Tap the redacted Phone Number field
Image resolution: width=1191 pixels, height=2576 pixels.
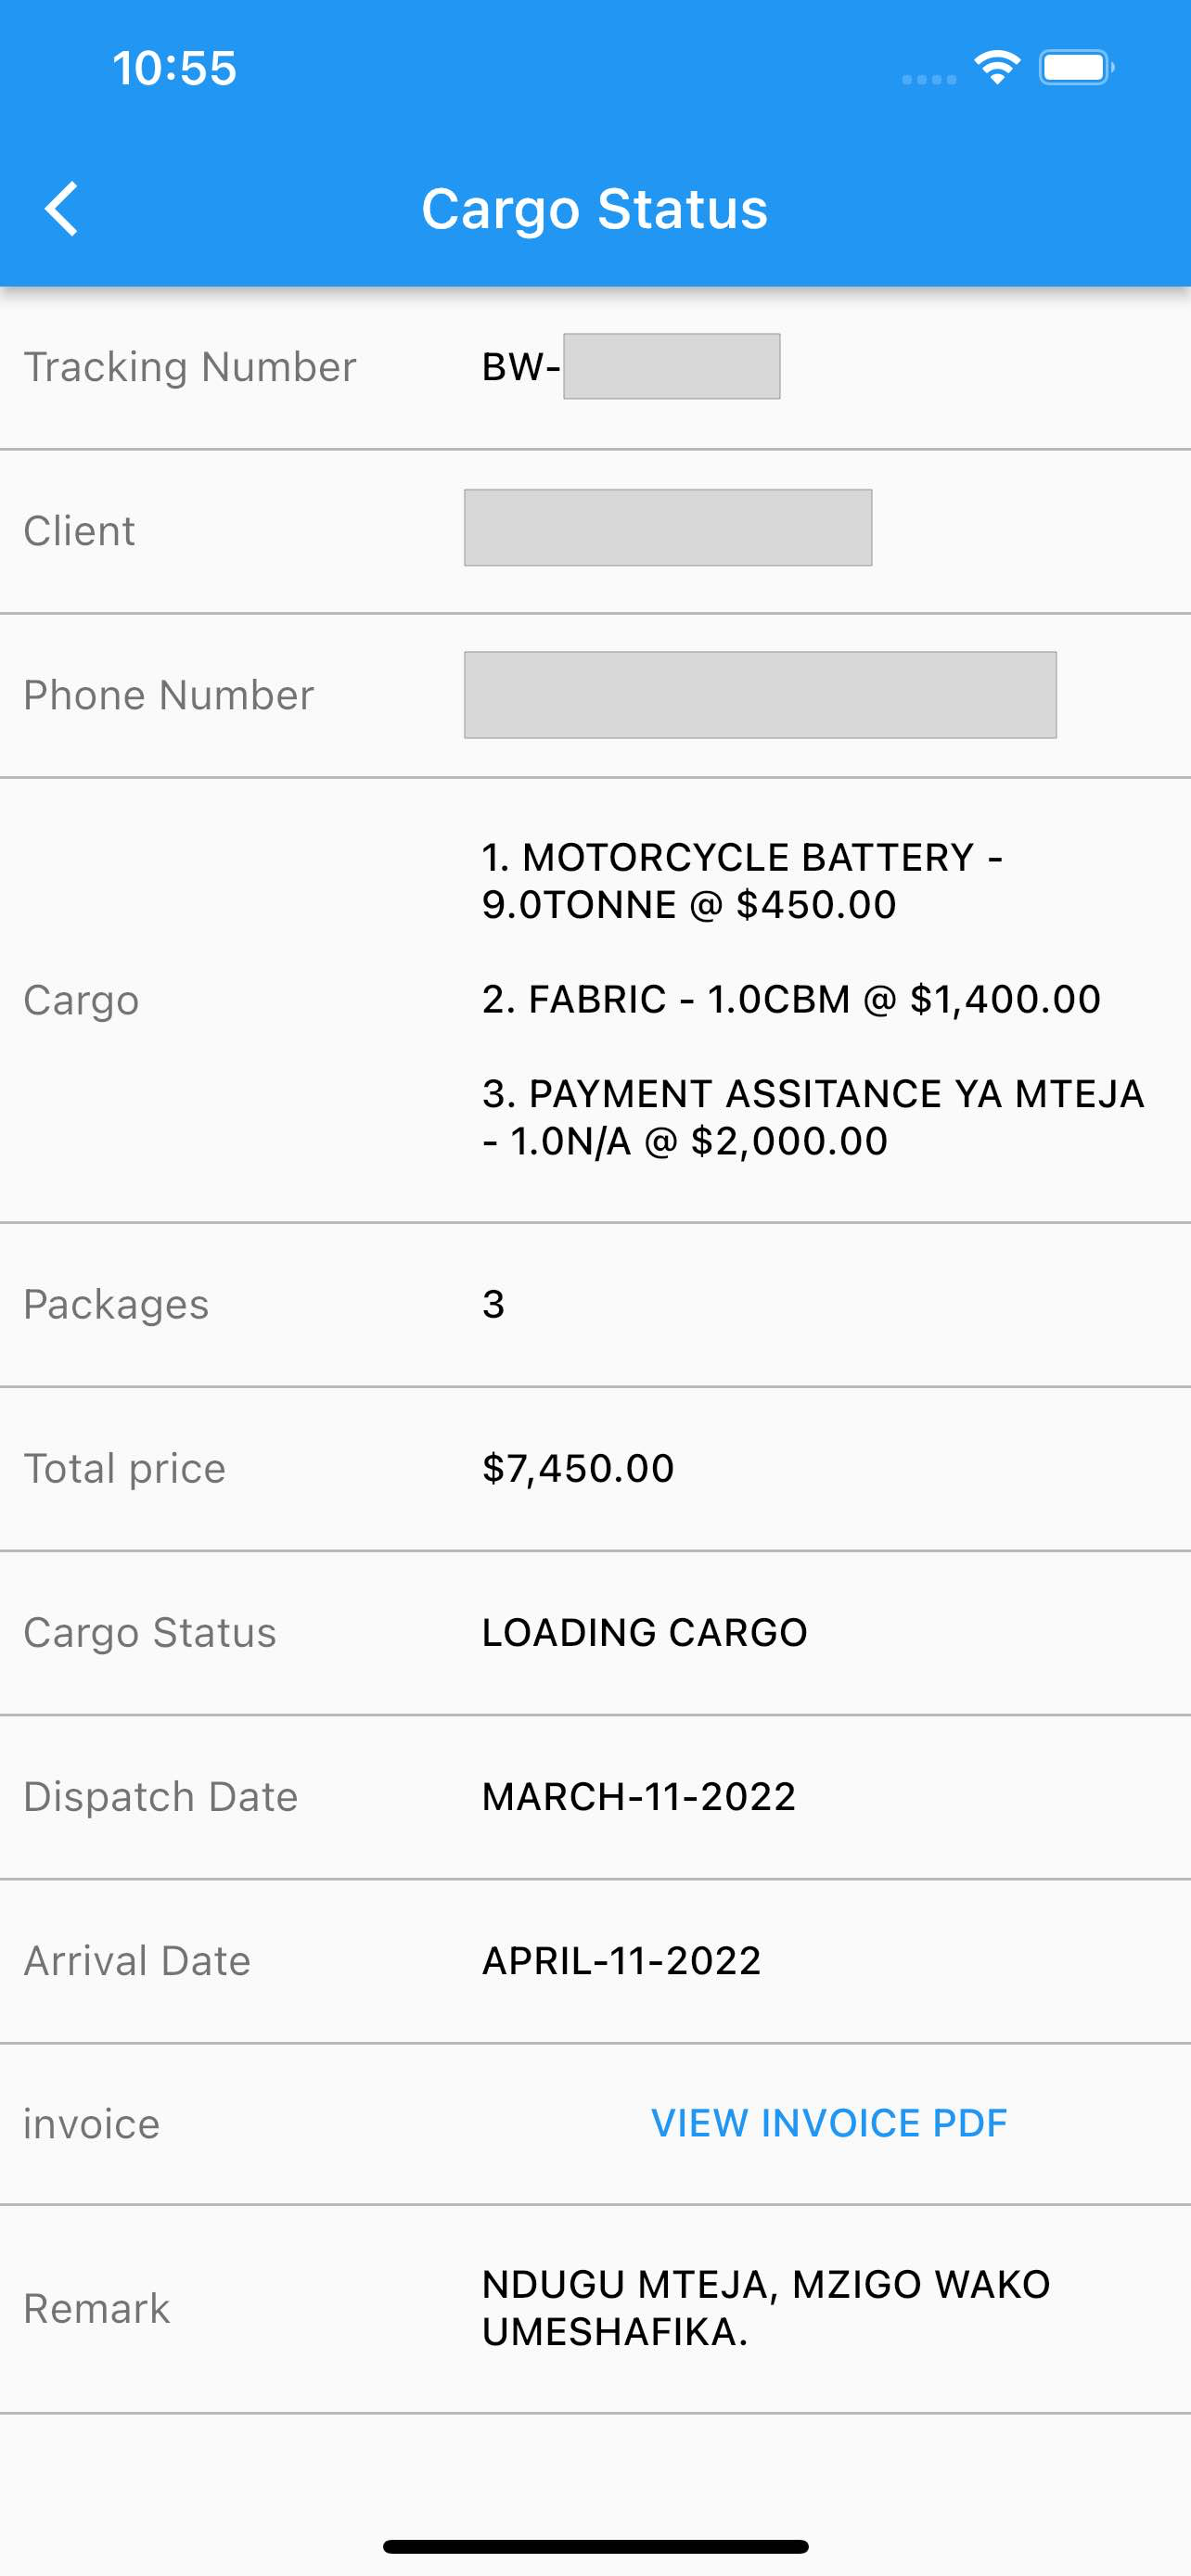pyautogui.click(x=760, y=695)
